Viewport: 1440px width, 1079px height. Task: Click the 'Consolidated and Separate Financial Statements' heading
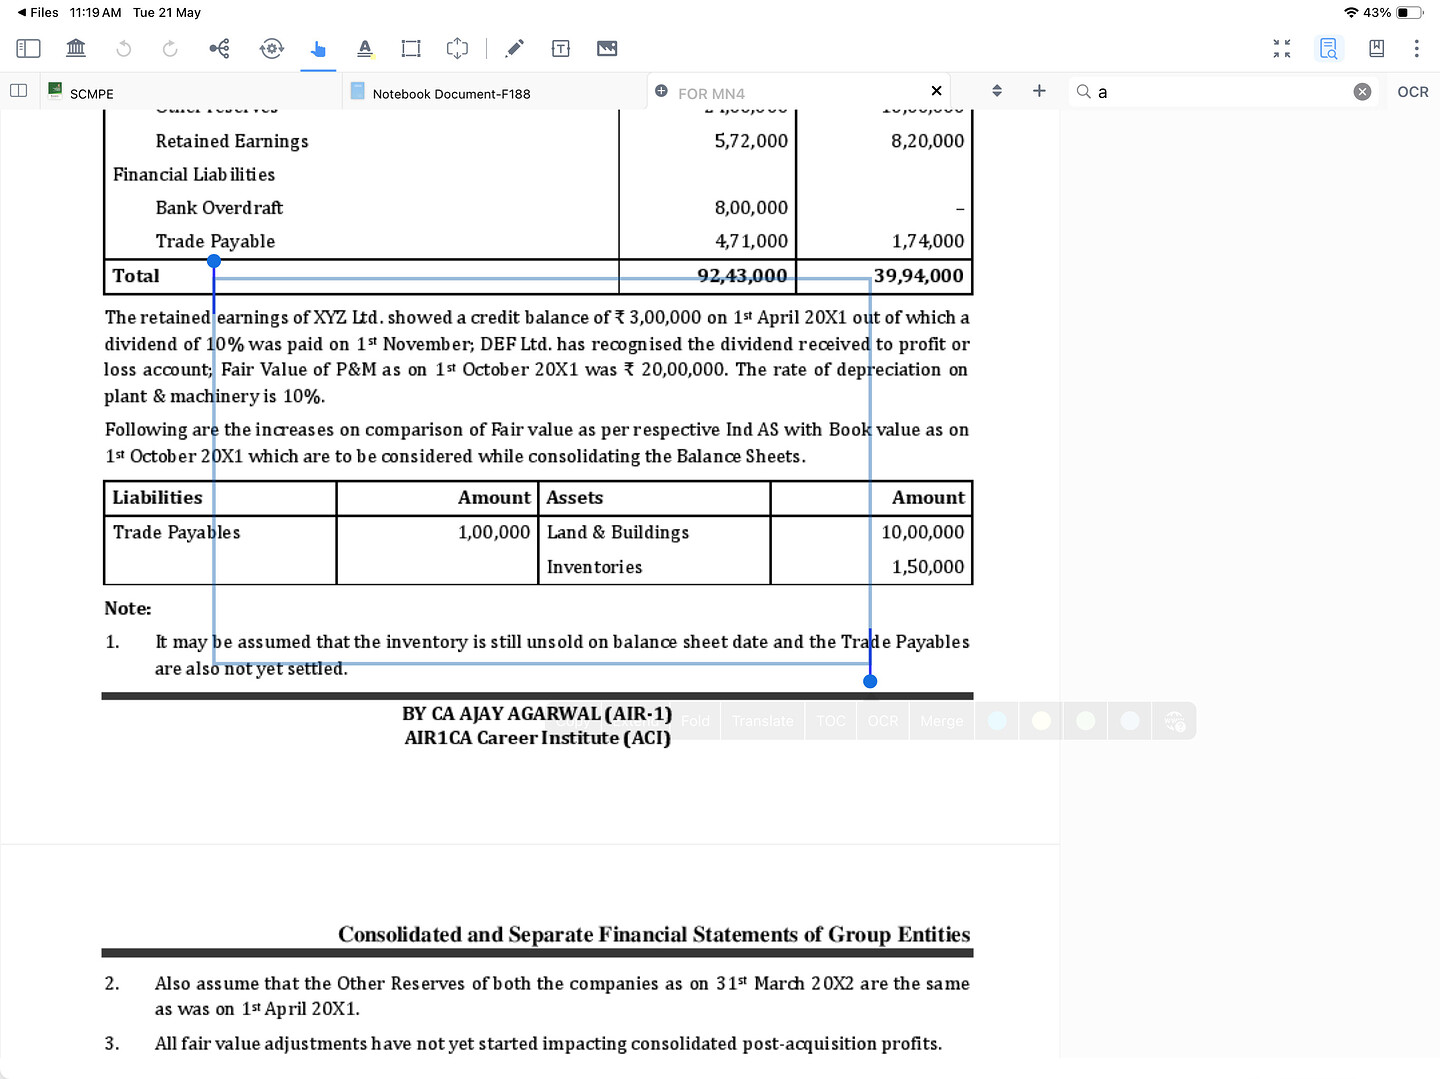click(x=654, y=934)
